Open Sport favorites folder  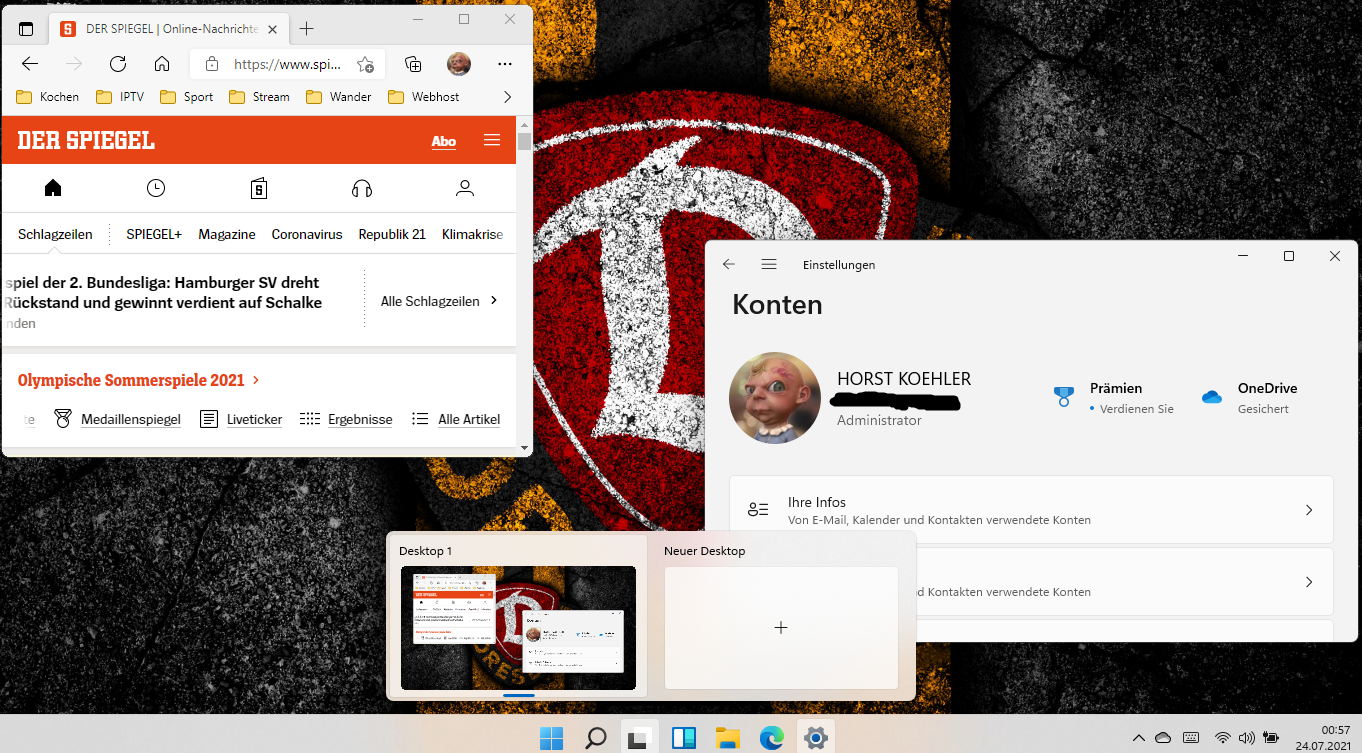(186, 97)
